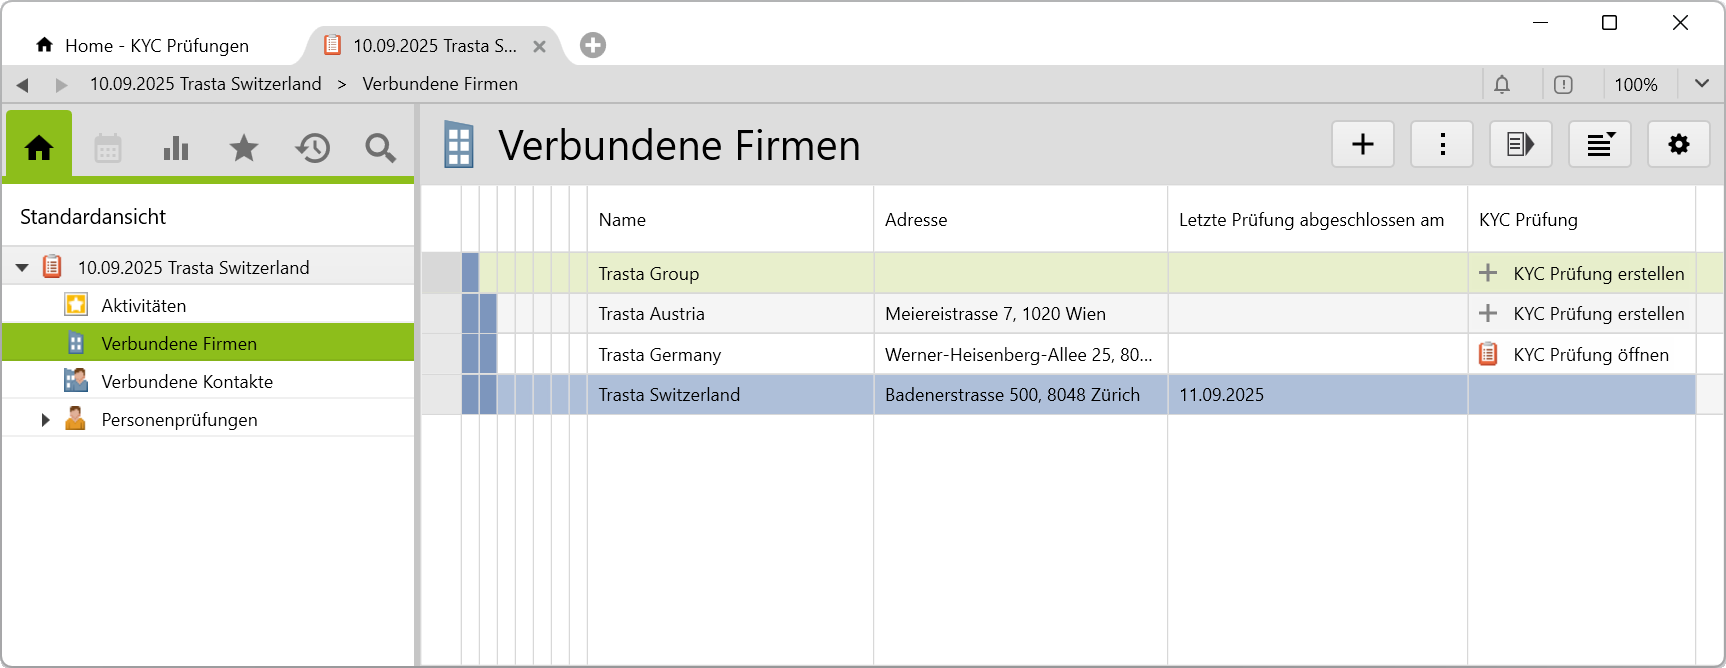1726x668 pixels.
Task: Click the search magnifier icon
Action: (x=380, y=148)
